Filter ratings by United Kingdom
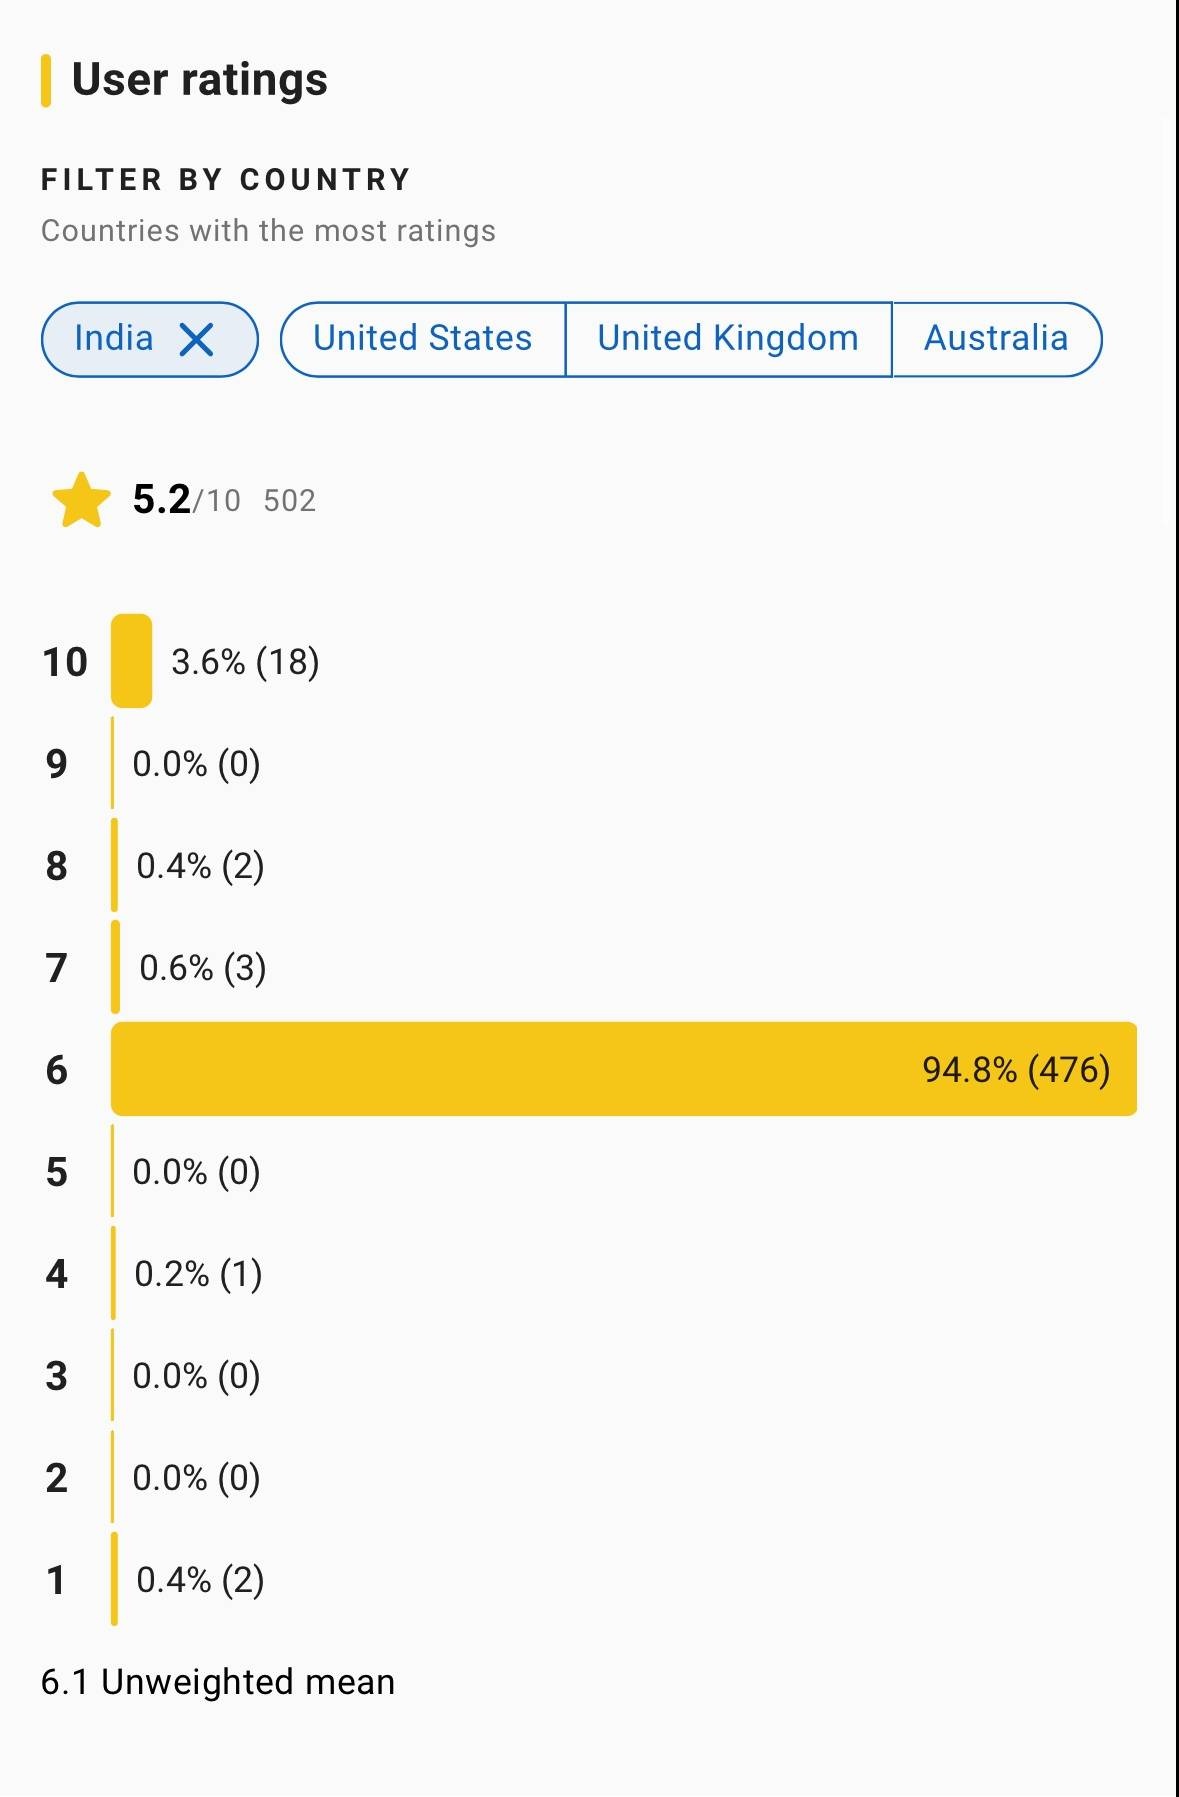1179x1797 pixels. click(728, 339)
